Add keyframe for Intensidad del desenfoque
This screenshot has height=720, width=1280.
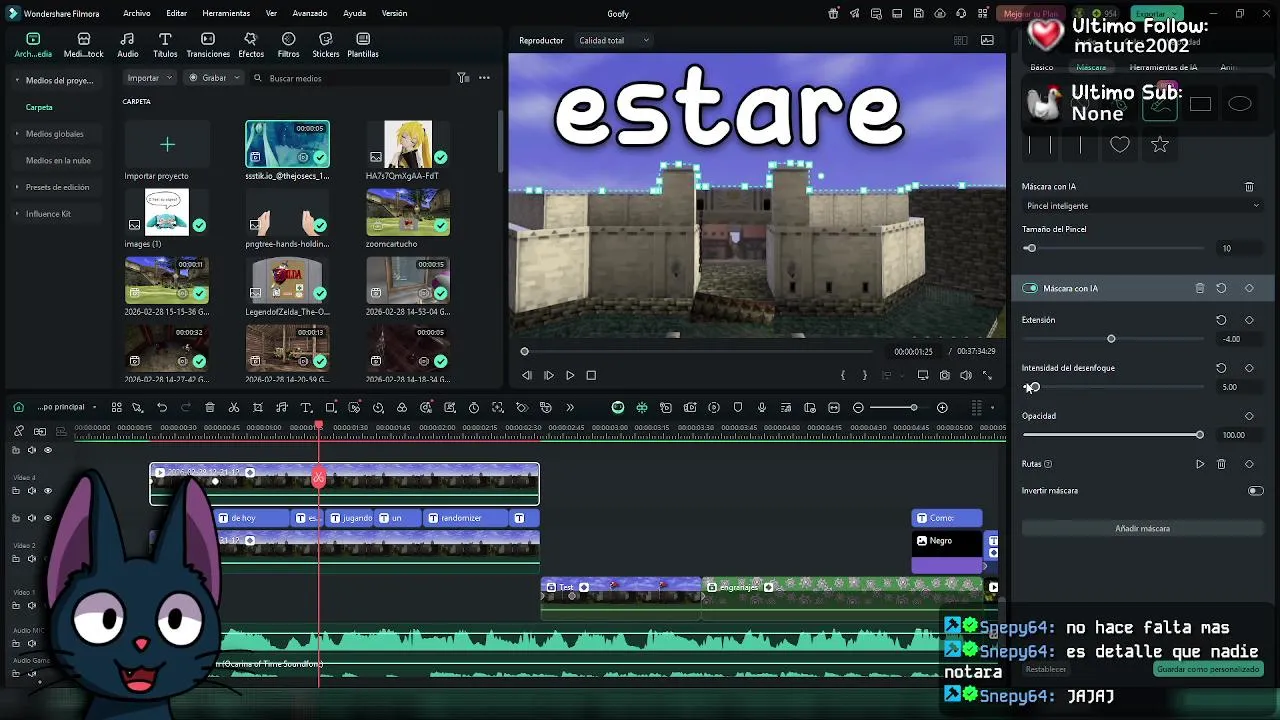pyautogui.click(x=1249, y=368)
